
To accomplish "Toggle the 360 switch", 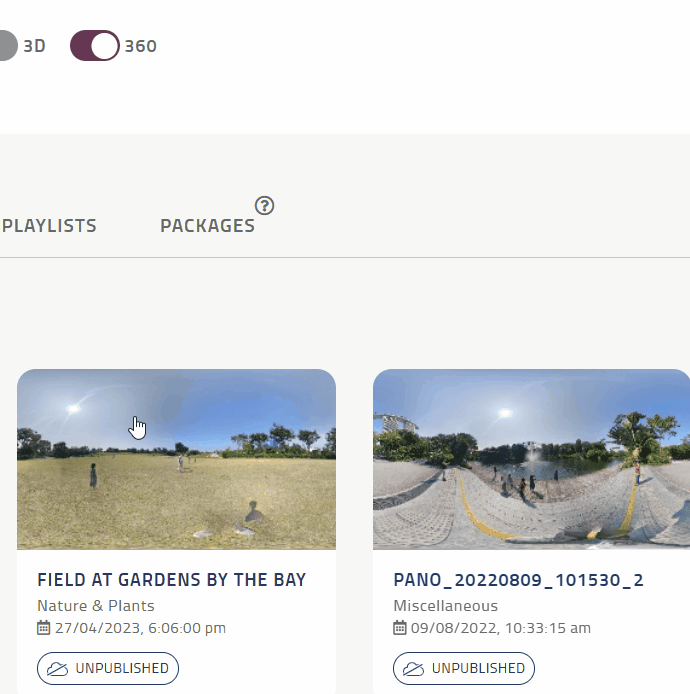I will click(94, 46).
